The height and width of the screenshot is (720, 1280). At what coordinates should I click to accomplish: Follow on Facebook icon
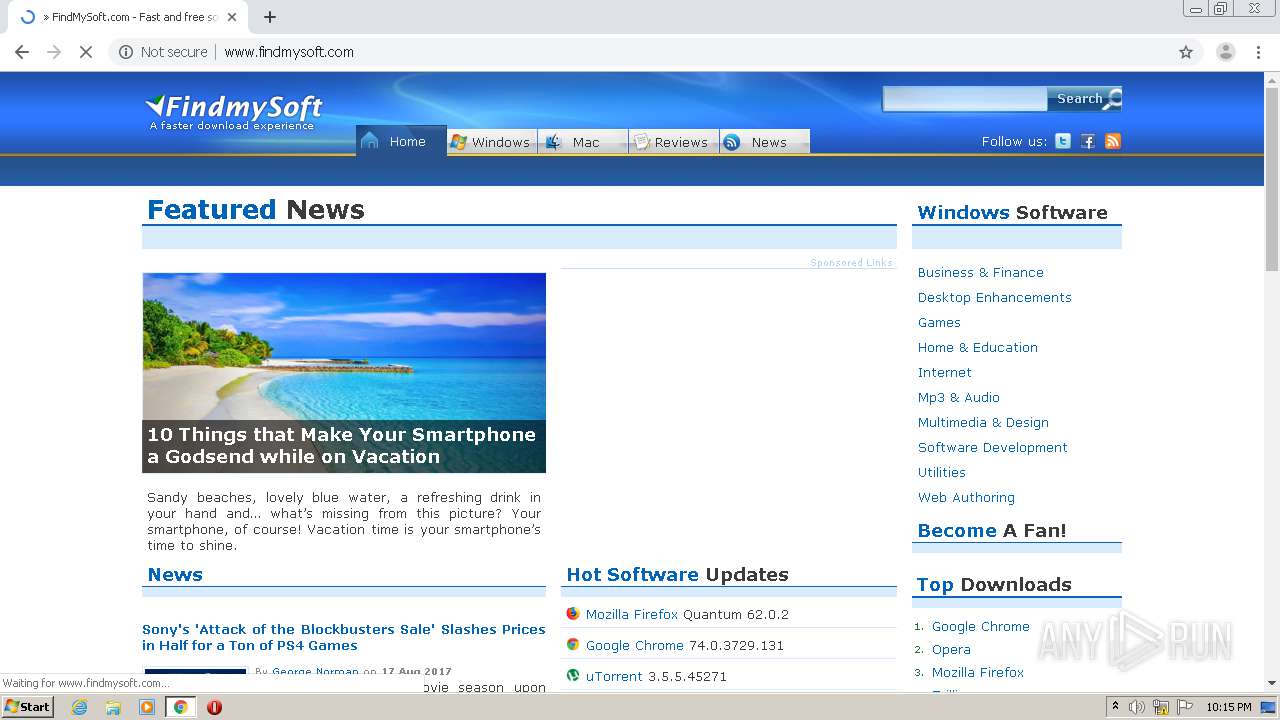click(1088, 141)
